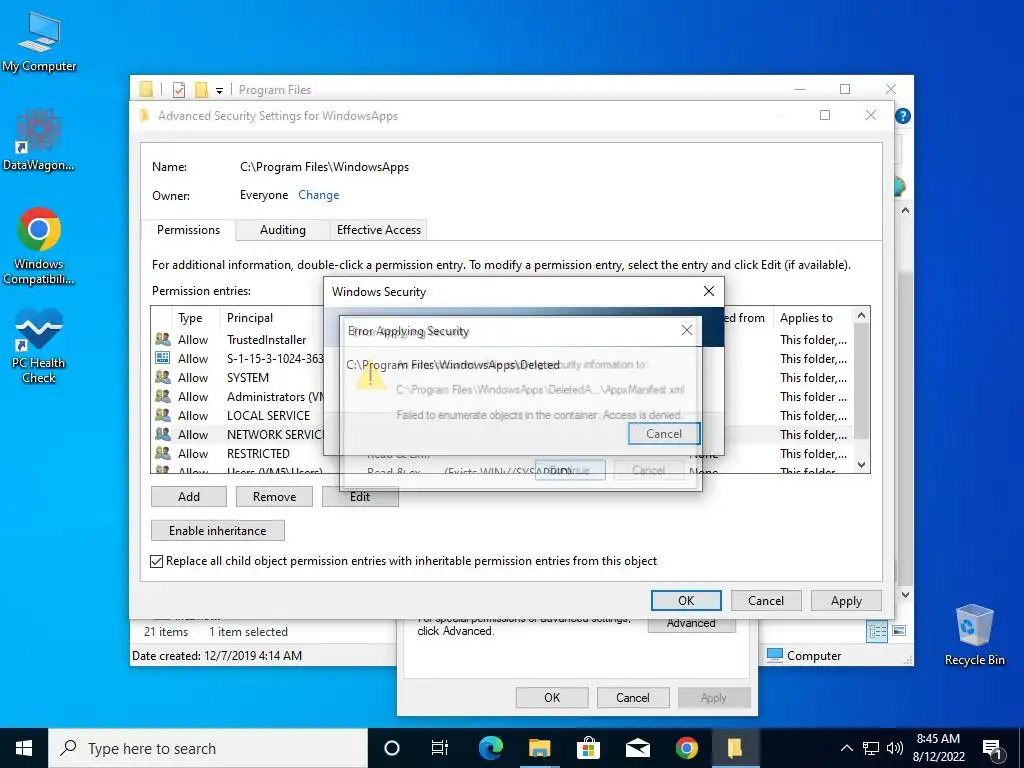Open the Recycle Bin on desktop
This screenshot has width=1024, height=768.
974,635
